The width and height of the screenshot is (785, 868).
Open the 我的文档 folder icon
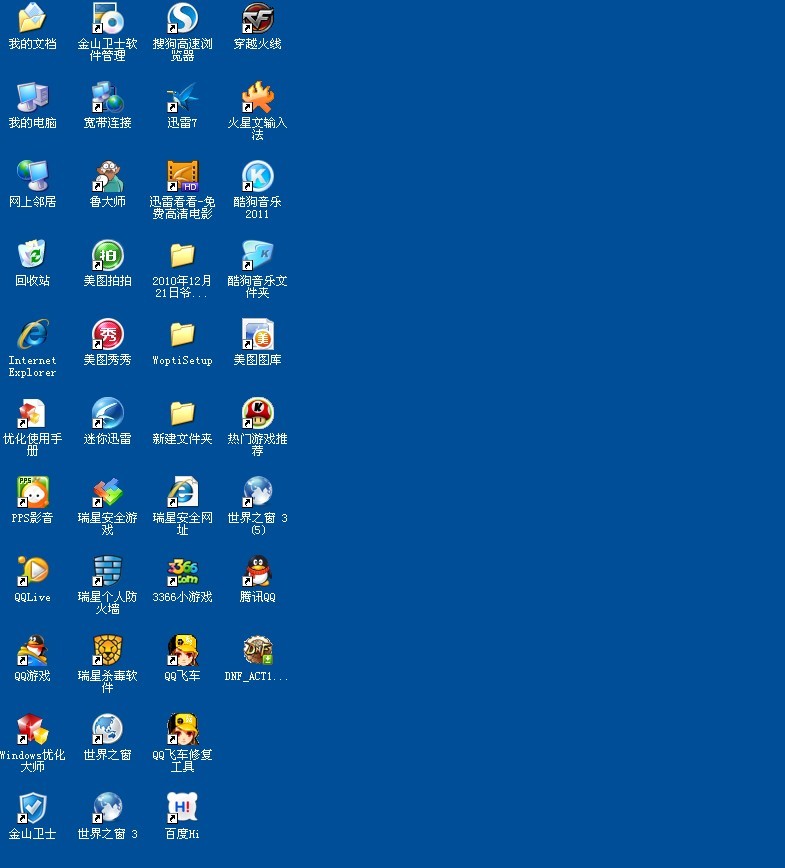point(32,18)
